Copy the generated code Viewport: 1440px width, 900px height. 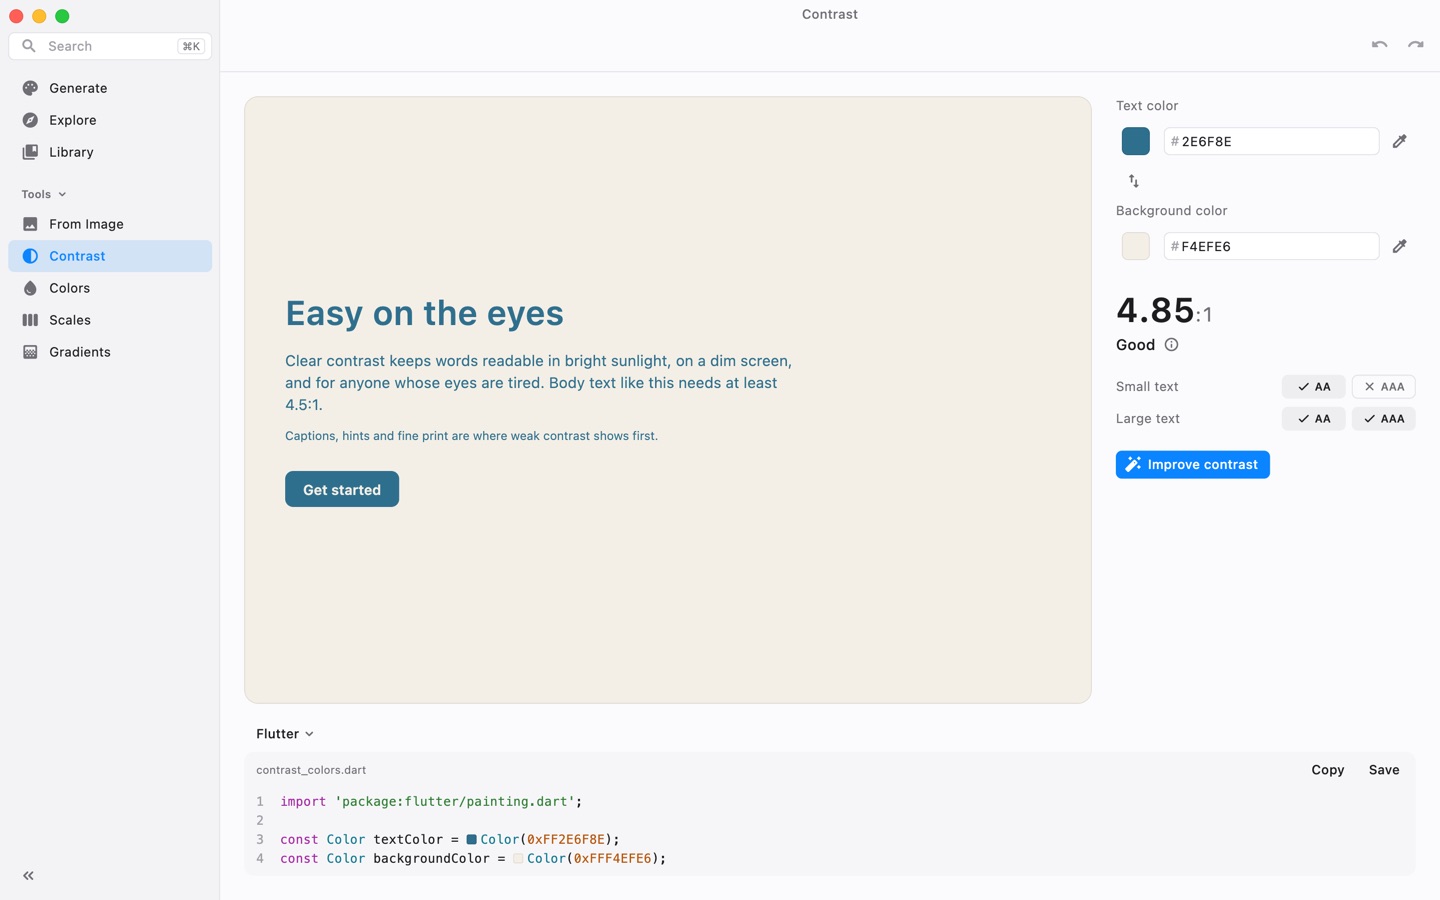[x=1328, y=770]
